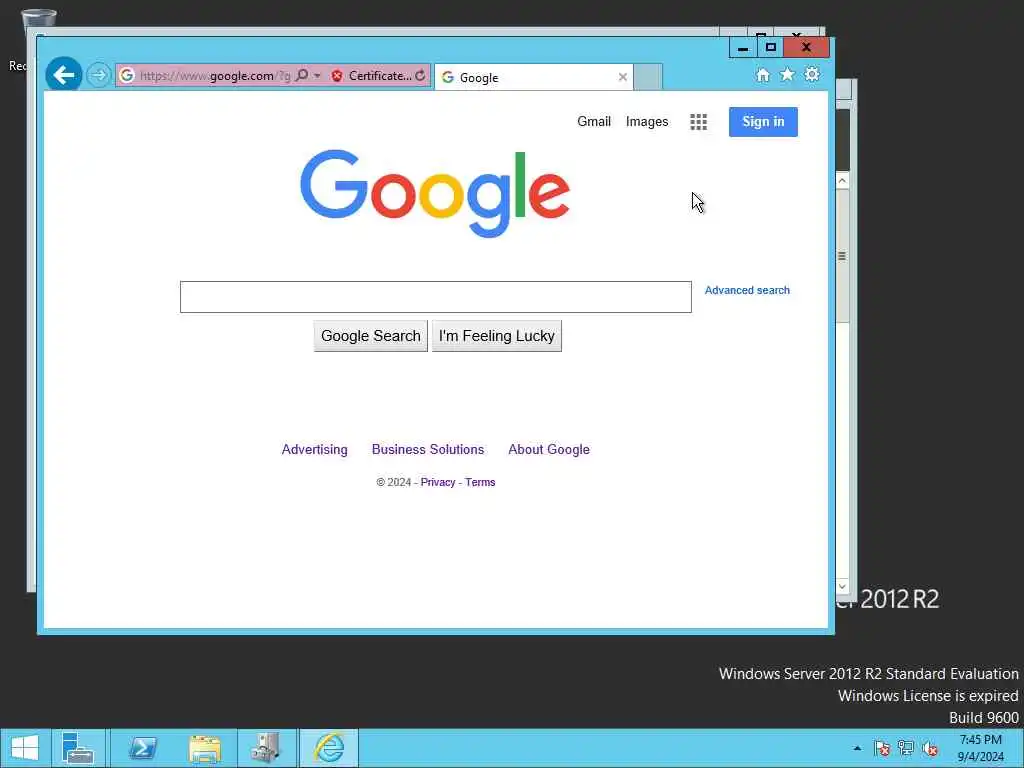The image size is (1024, 768).
Task: Close the Internet Explorer window
Action: tap(807, 47)
